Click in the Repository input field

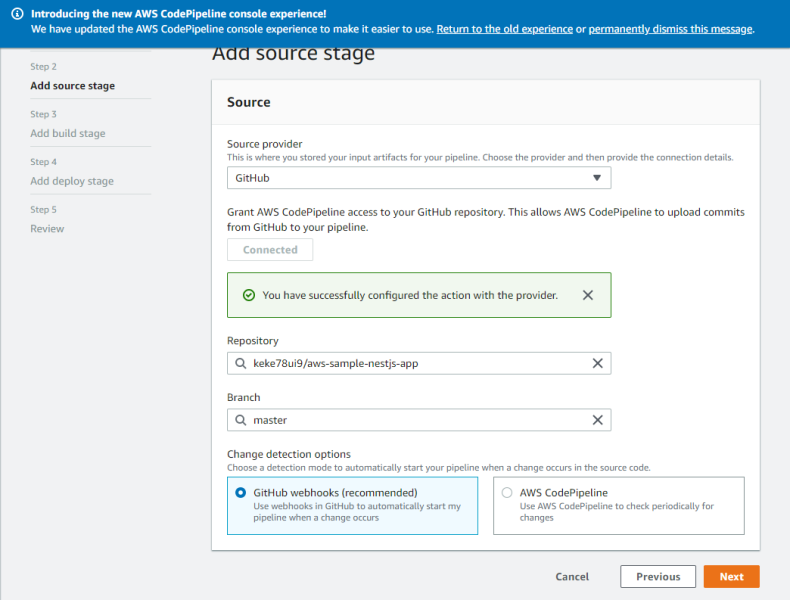pos(419,363)
